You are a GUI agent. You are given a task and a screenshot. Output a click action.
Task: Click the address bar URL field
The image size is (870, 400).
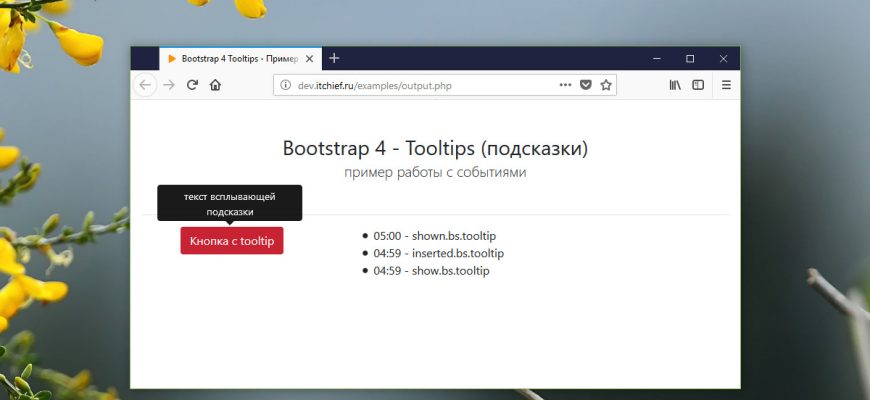tap(420, 85)
